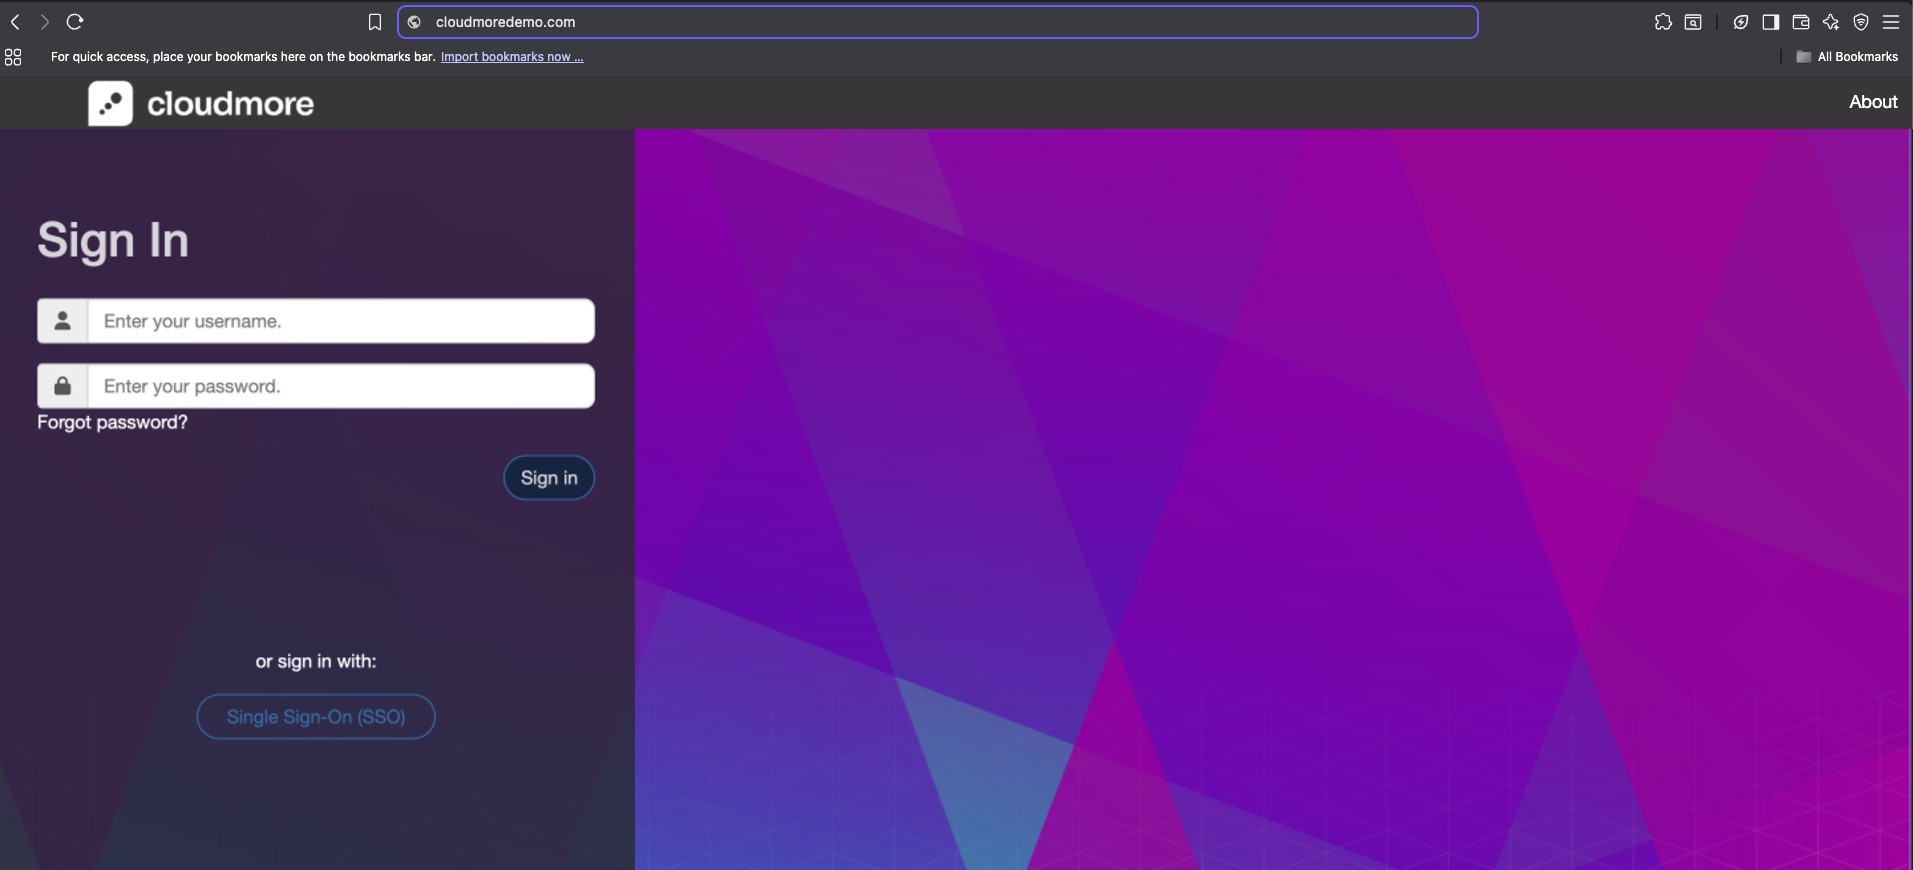Open the hamburger main menu

point(1891,22)
